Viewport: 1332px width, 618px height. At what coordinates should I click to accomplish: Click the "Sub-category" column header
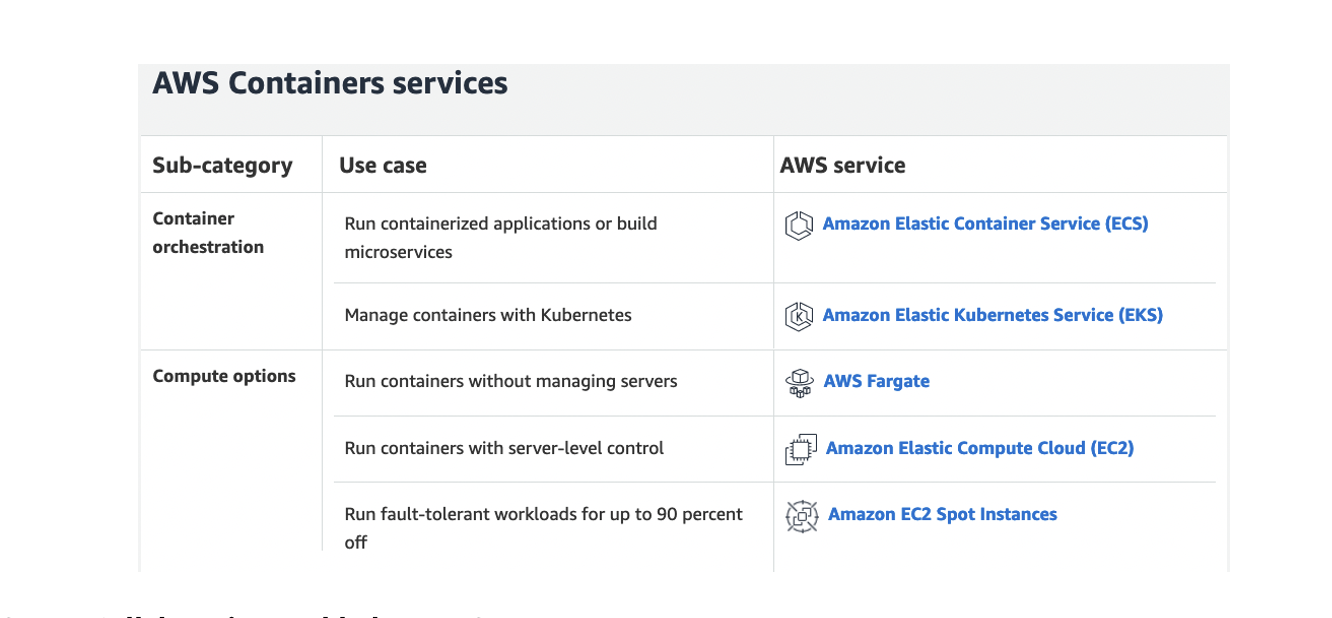222,166
